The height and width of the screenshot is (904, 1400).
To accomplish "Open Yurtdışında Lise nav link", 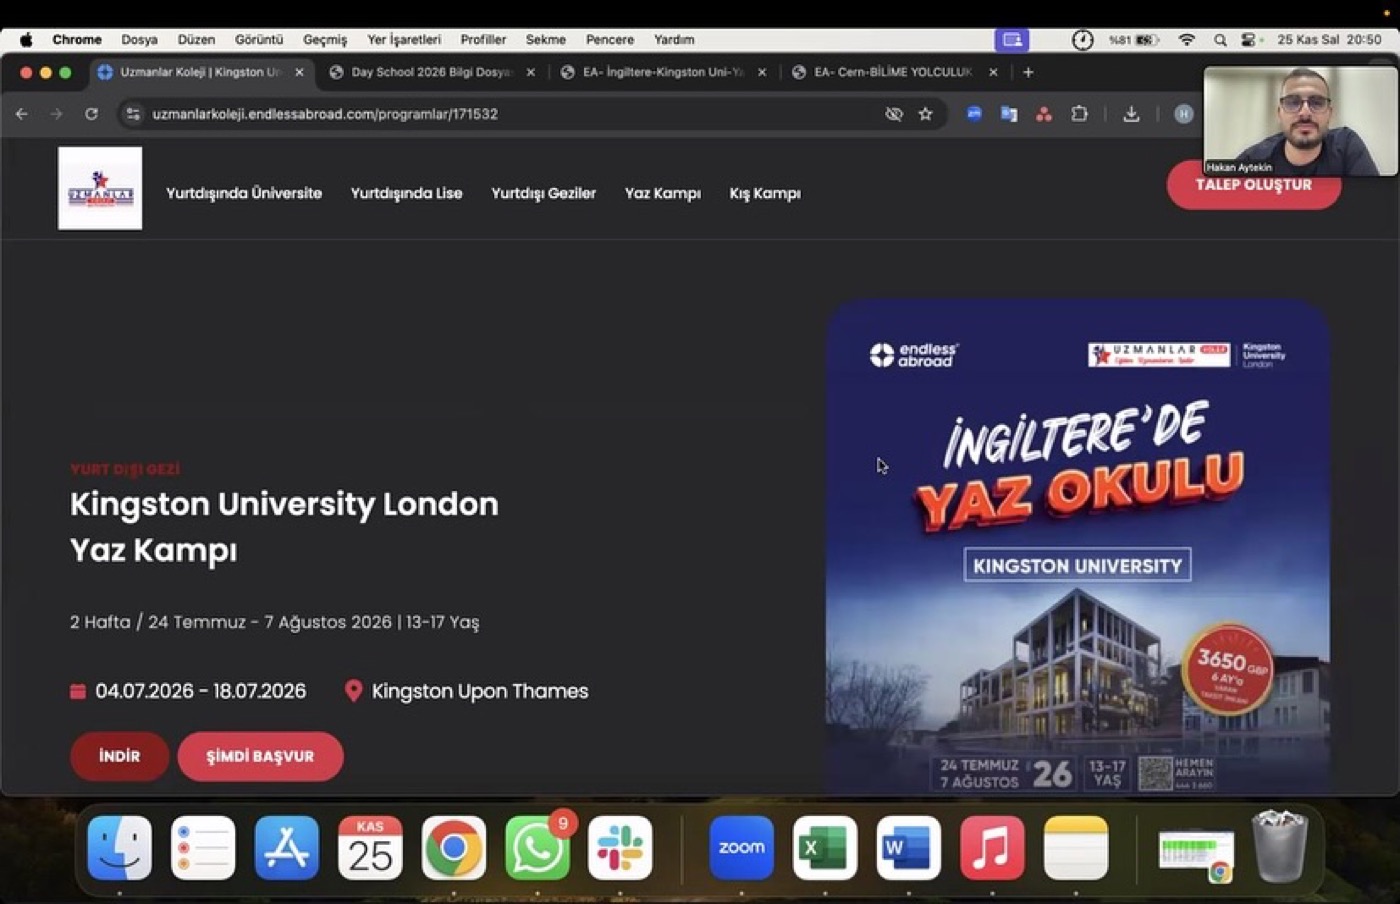I will point(406,193).
